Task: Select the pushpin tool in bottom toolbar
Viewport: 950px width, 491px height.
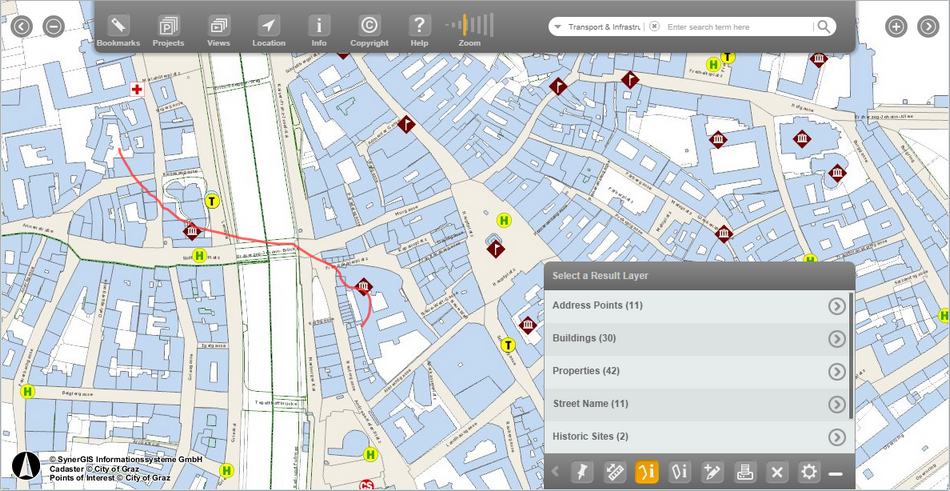Action: [x=583, y=472]
